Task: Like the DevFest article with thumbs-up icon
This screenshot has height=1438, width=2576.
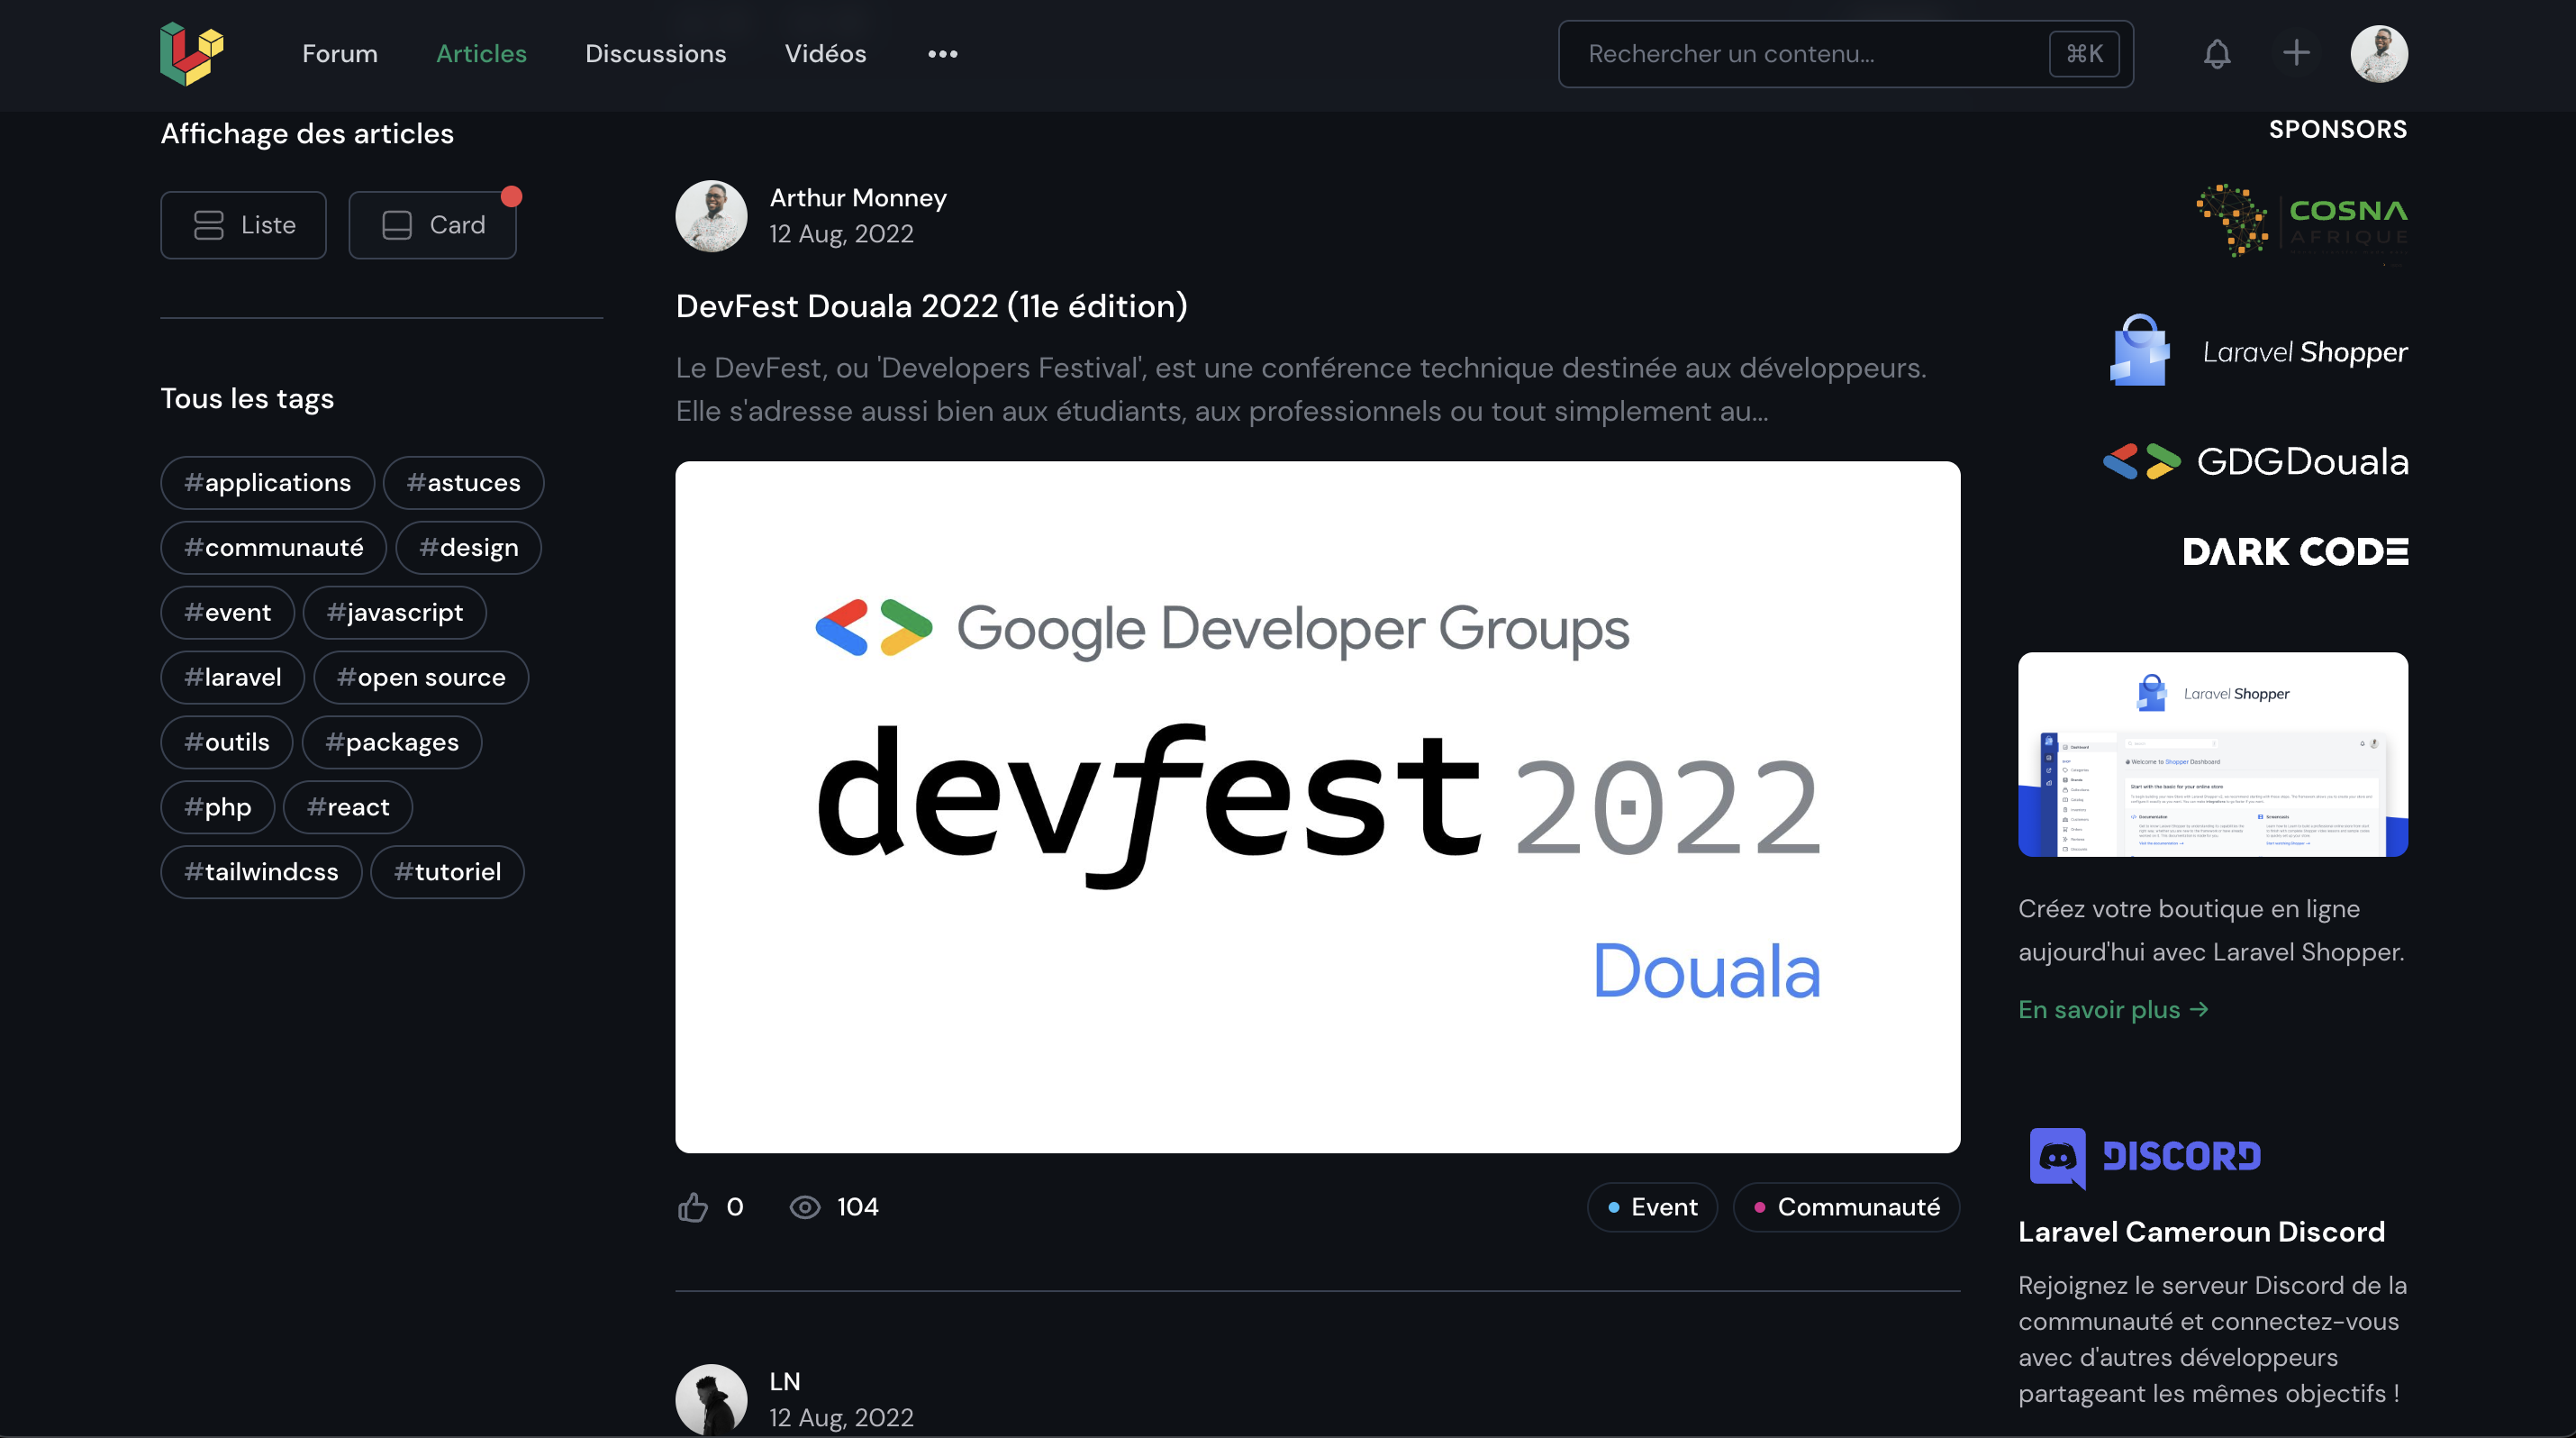Action: (x=692, y=1207)
